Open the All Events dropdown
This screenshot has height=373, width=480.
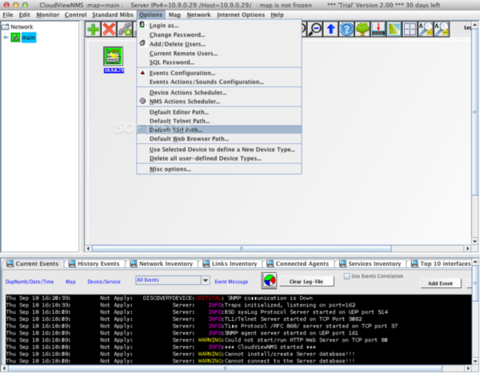click(173, 280)
